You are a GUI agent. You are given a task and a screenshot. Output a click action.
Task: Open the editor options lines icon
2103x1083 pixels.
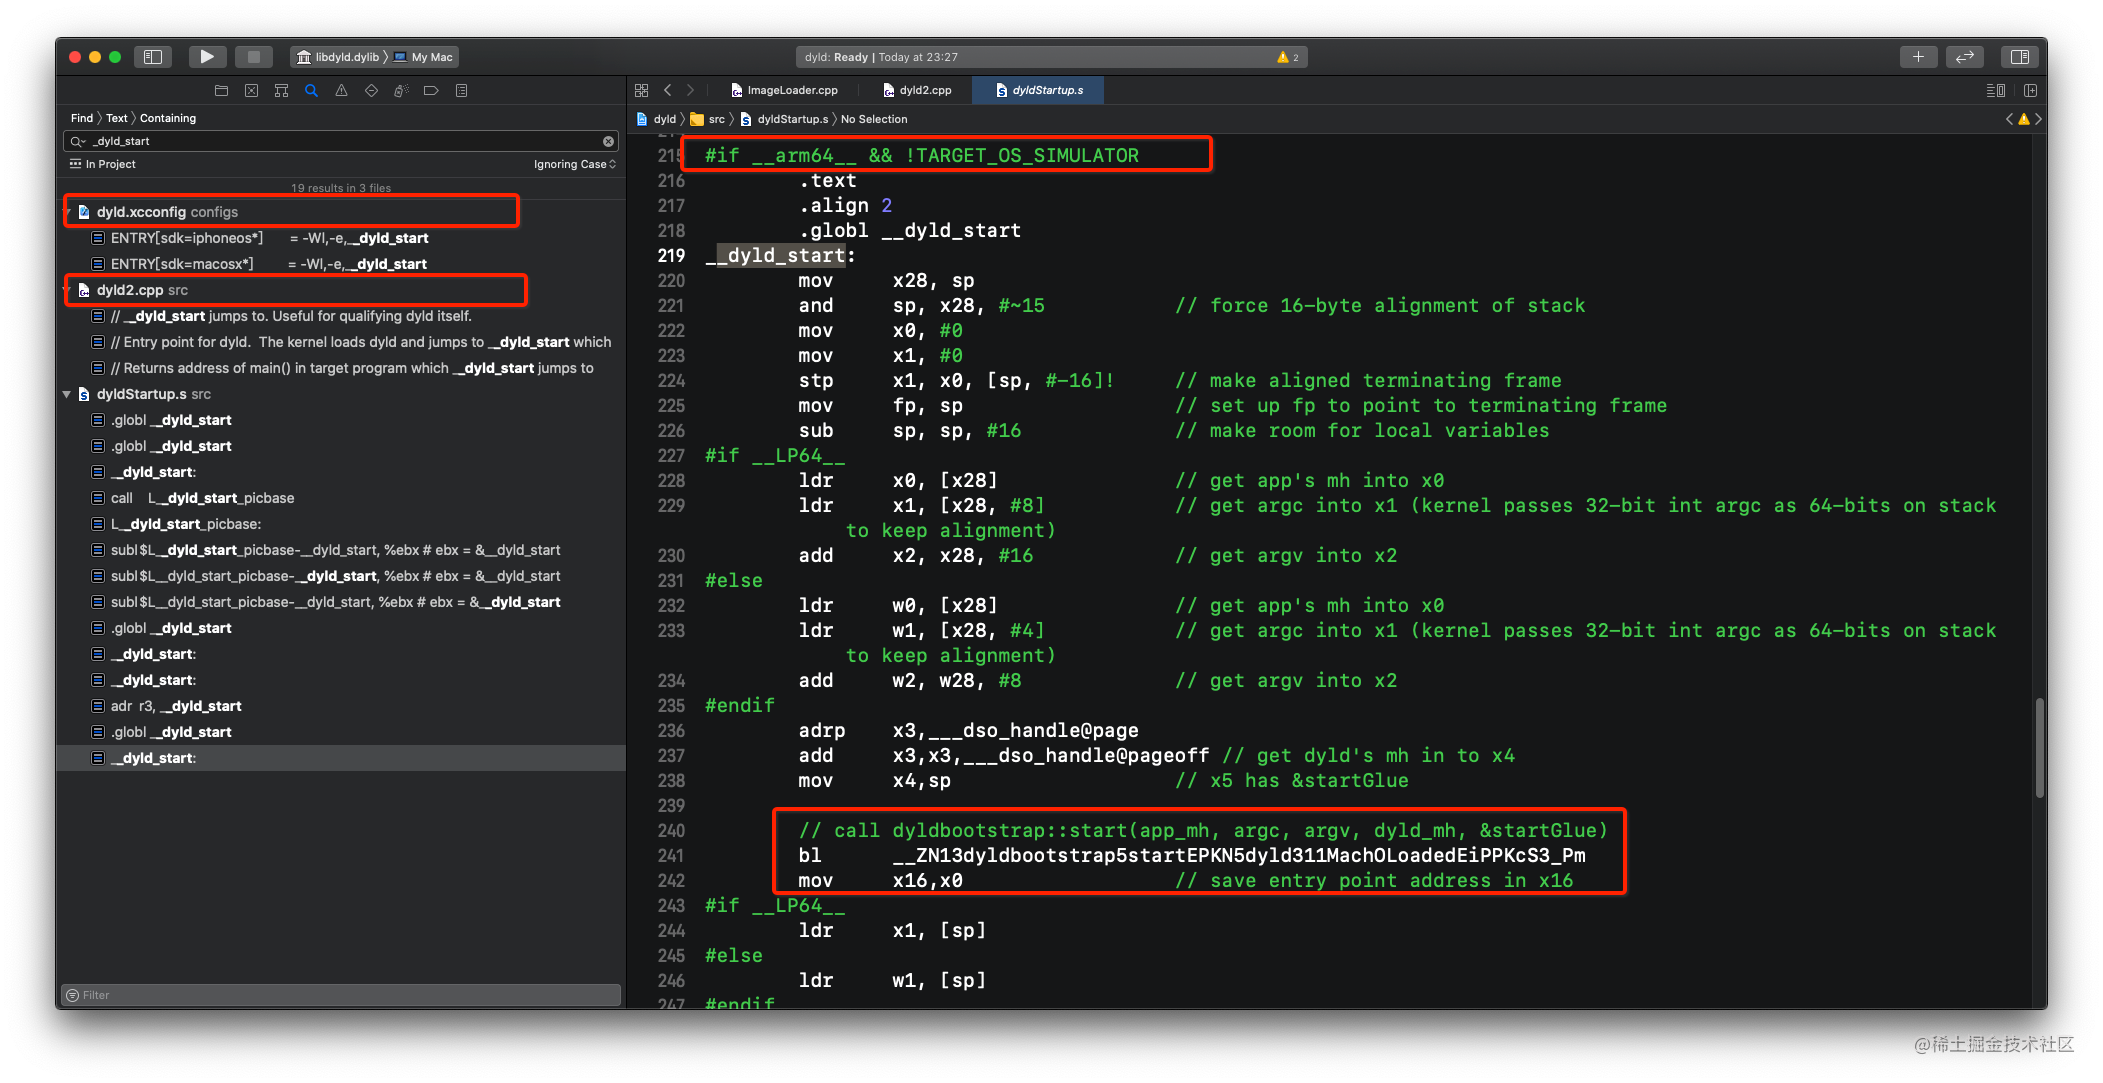pyautogui.click(x=1995, y=90)
